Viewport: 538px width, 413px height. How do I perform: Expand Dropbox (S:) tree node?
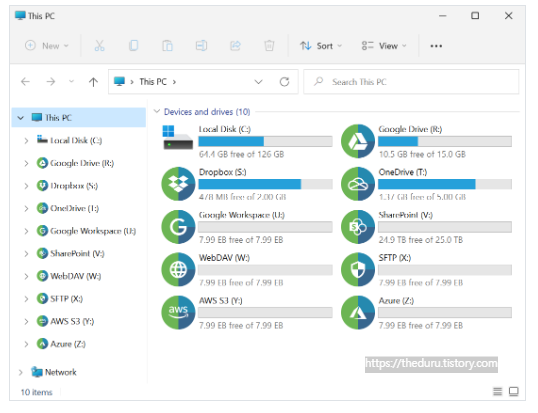26,186
